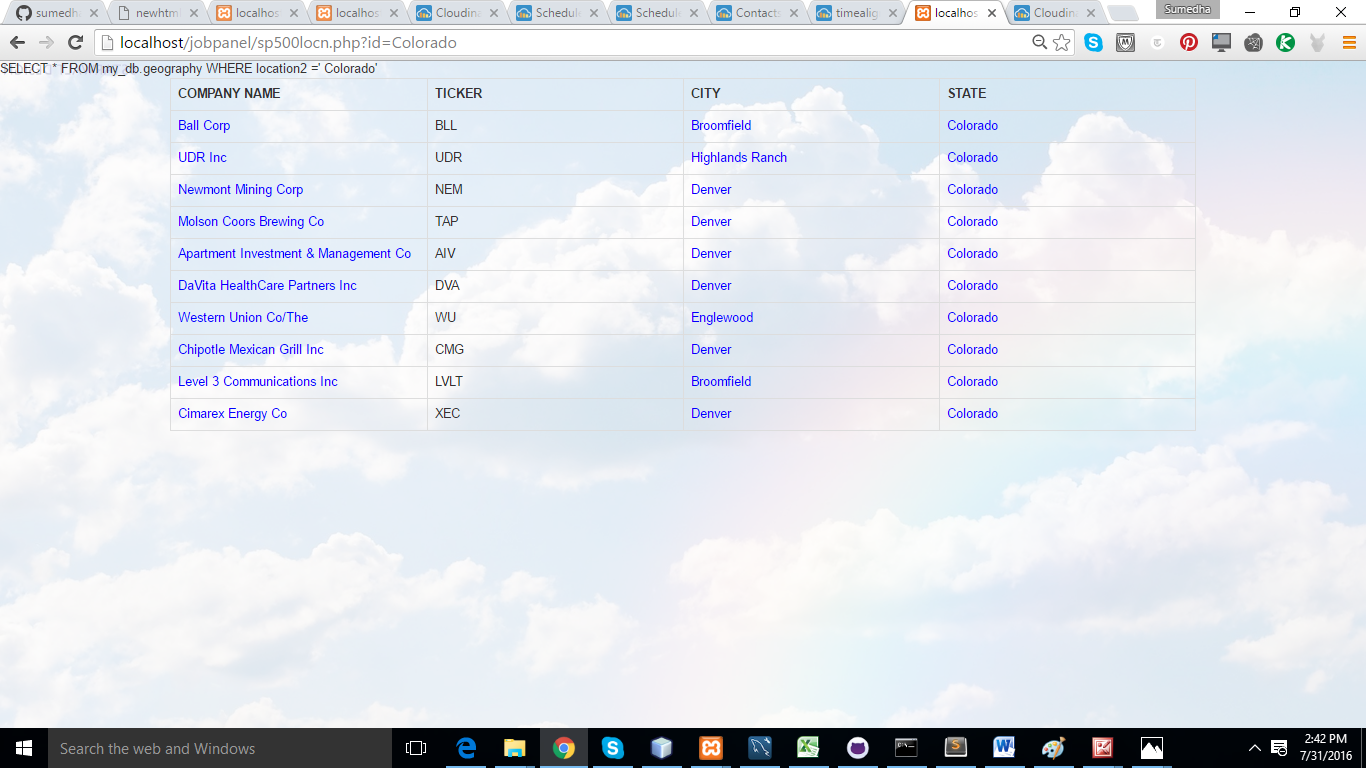Go back using the browser back arrow
This screenshot has height=768, width=1366.
pos(17,43)
